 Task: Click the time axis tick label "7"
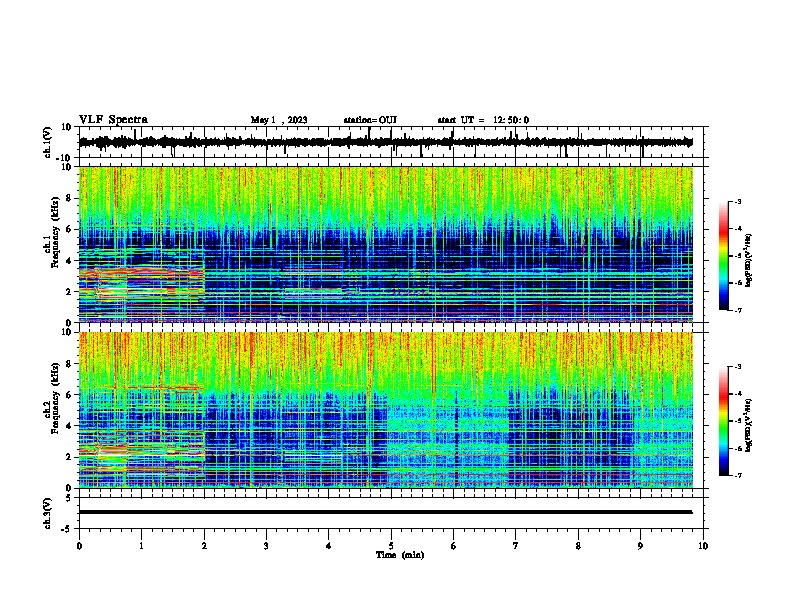click(516, 546)
